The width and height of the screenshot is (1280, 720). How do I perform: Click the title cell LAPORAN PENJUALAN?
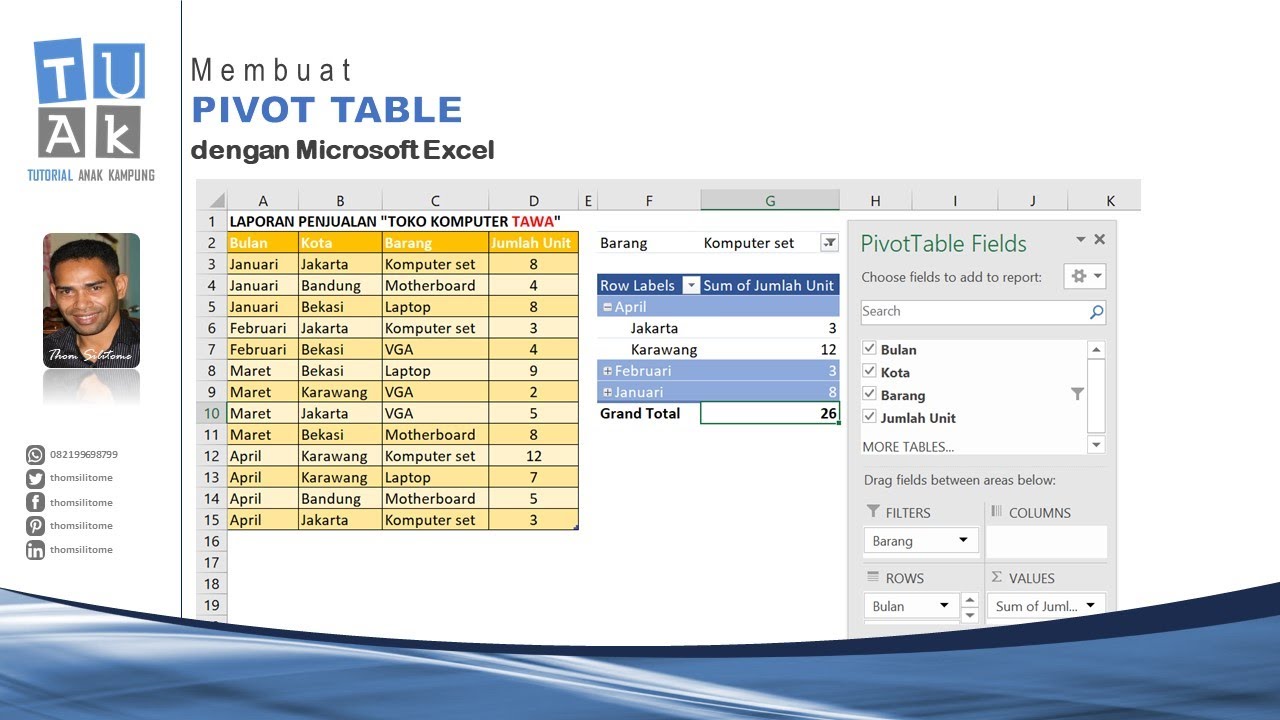tap(395, 222)
